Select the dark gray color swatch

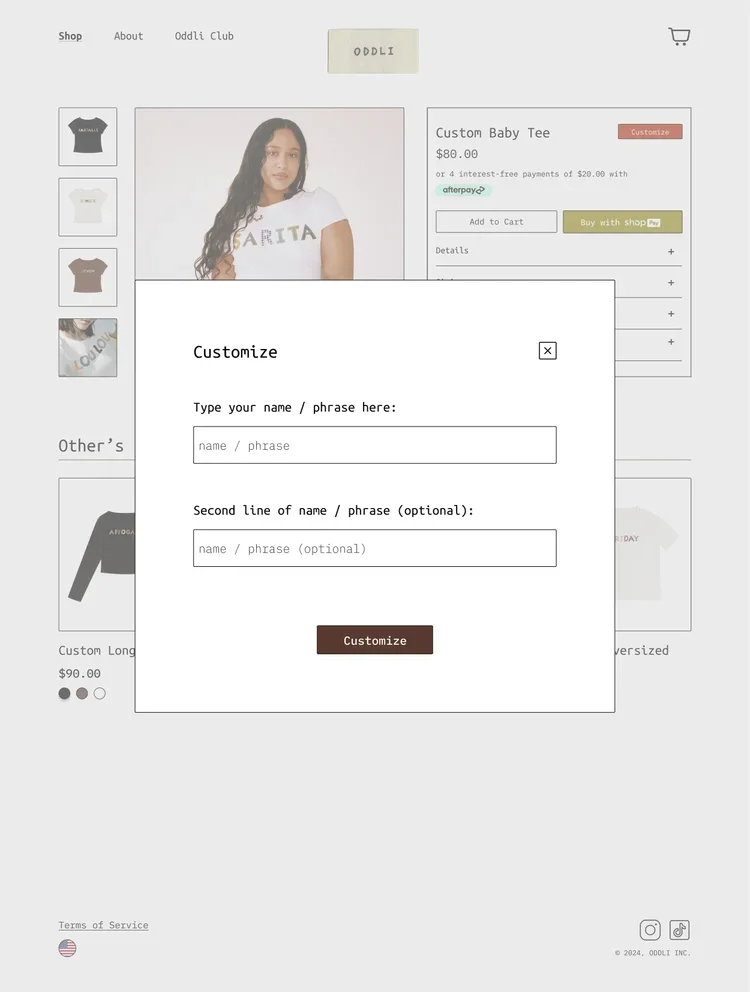click(65, 693)
